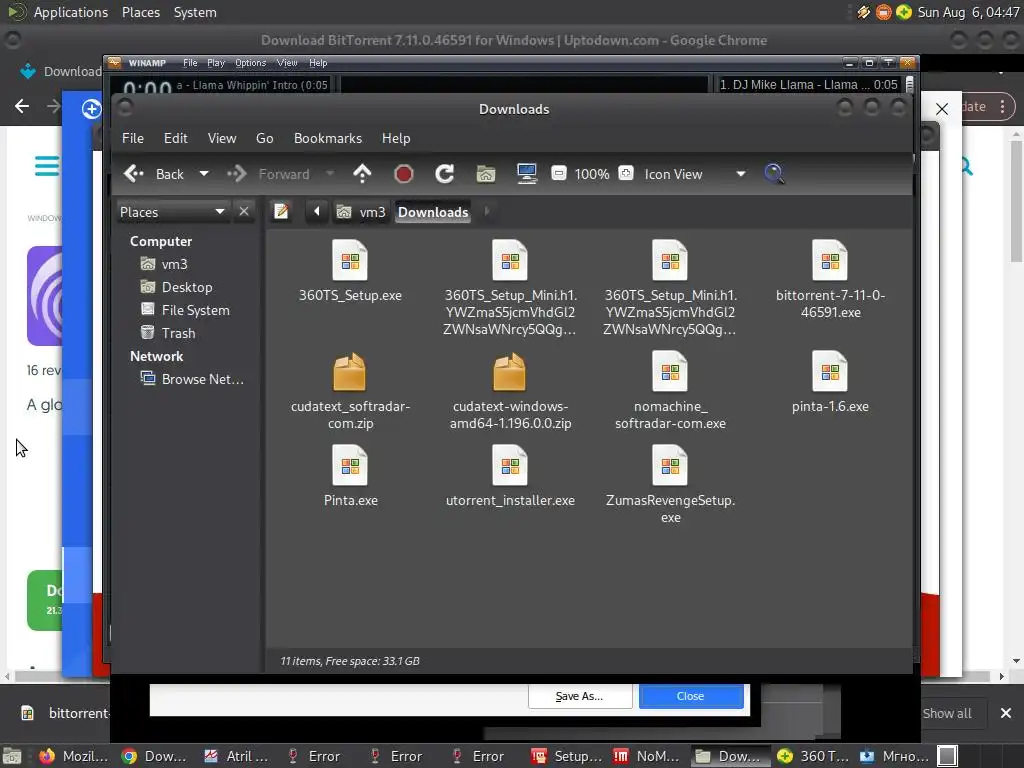Open the Go menu
Screen dimensions: 1024x768
coord(264,138)
